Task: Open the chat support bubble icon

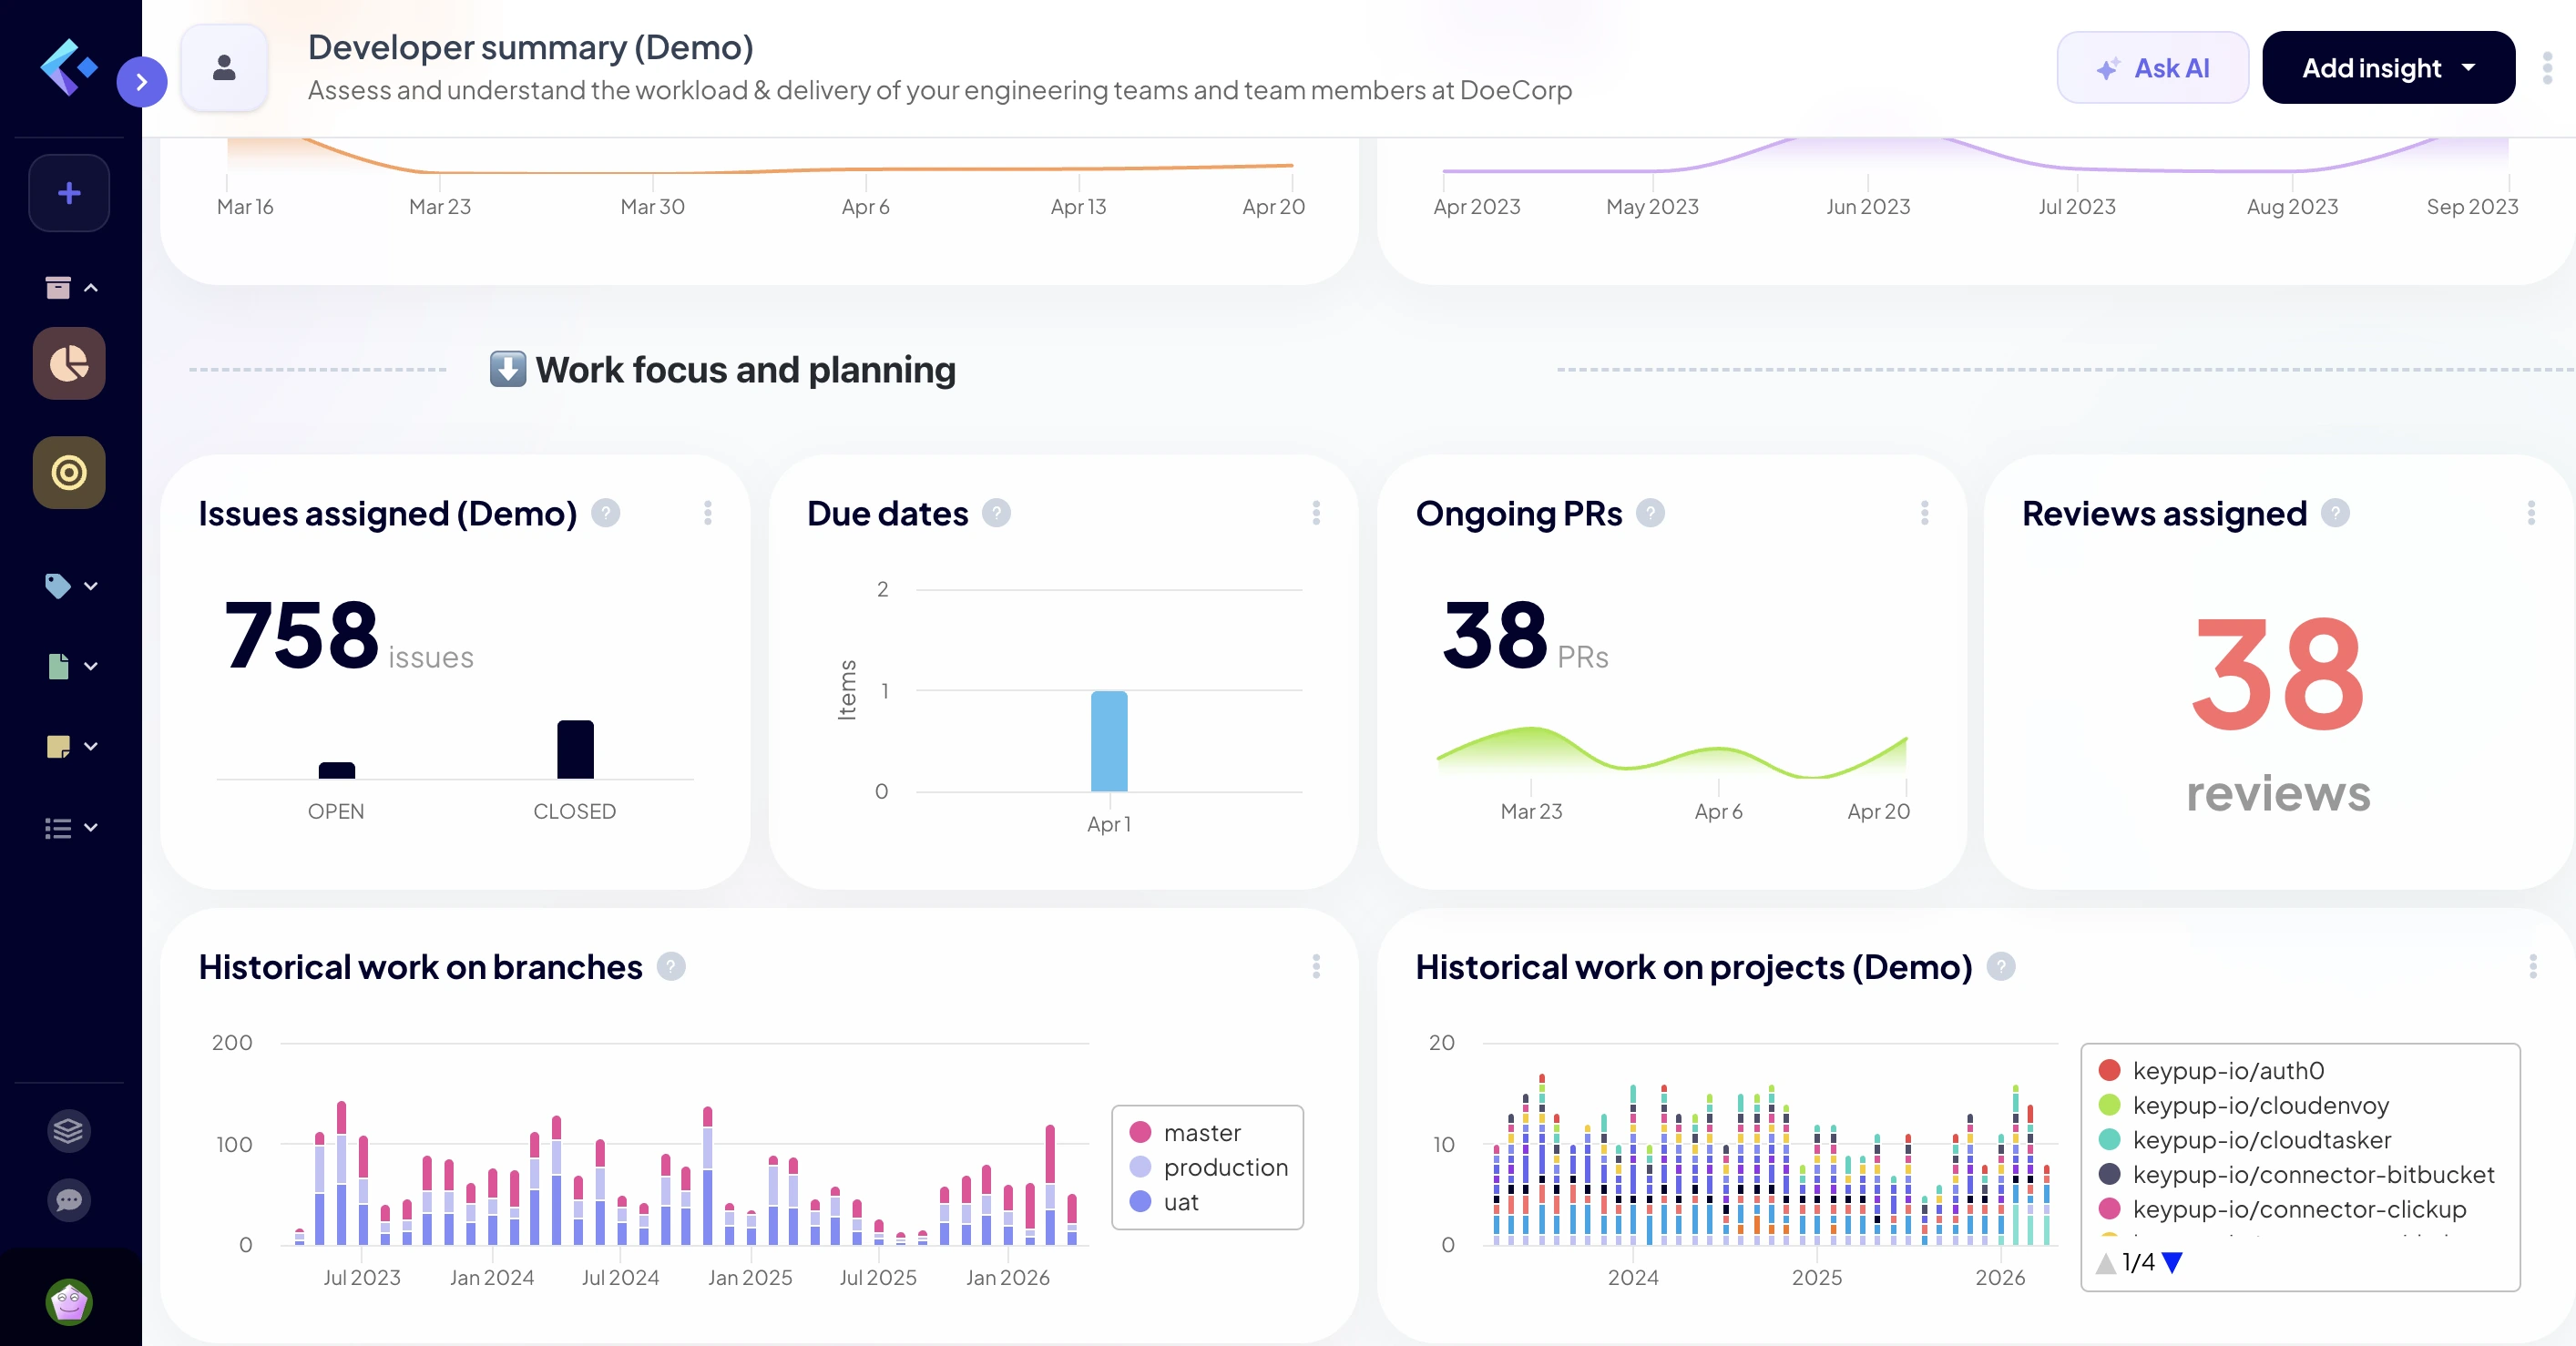Action: [69, 1200]
